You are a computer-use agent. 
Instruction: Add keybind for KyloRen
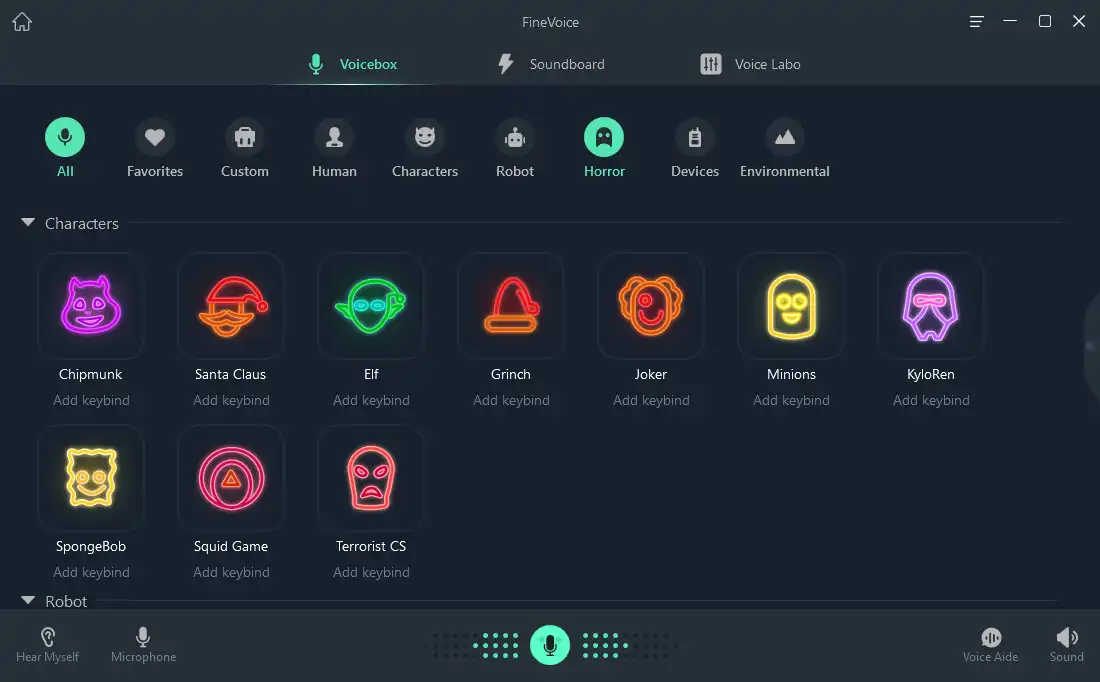point(931,400)
